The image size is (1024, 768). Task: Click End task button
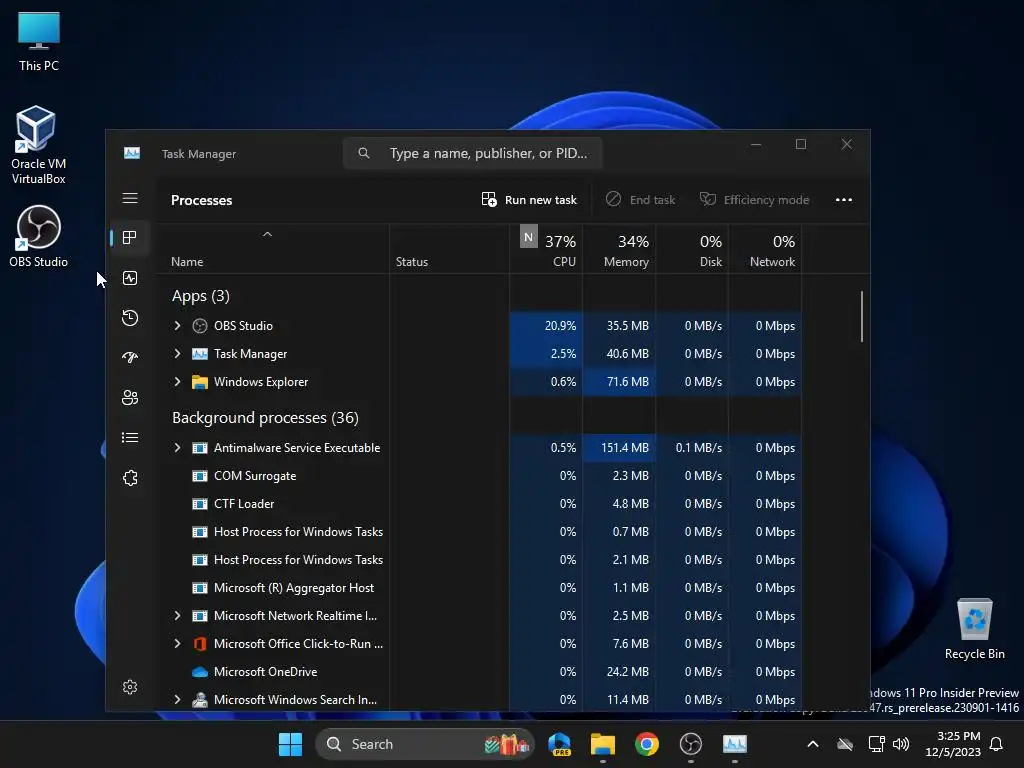(x=641, y=200)
